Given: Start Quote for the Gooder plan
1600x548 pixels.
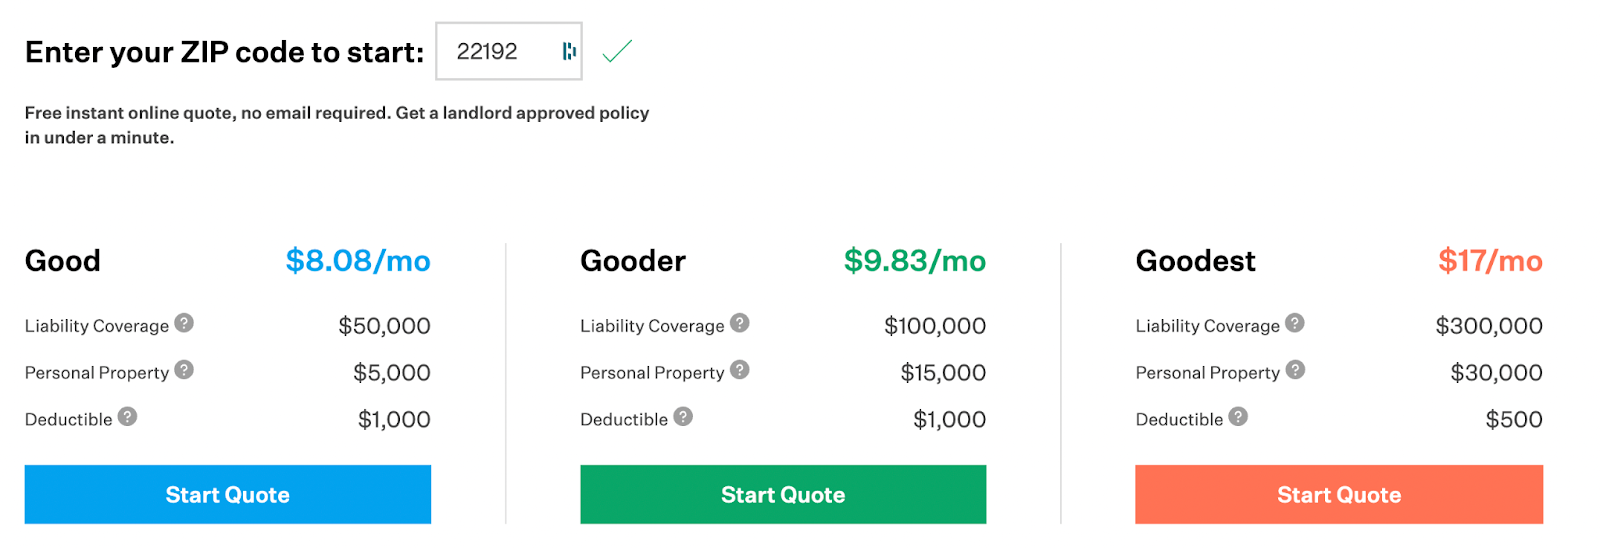Looking at the screenshot, I should point(783,494).
